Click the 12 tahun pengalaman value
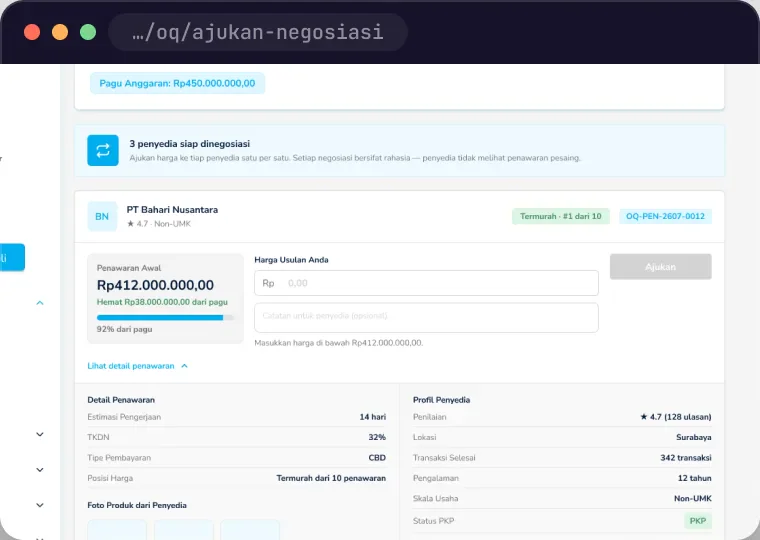The width and height of the screenshot is (760, 540). (695, 478)
